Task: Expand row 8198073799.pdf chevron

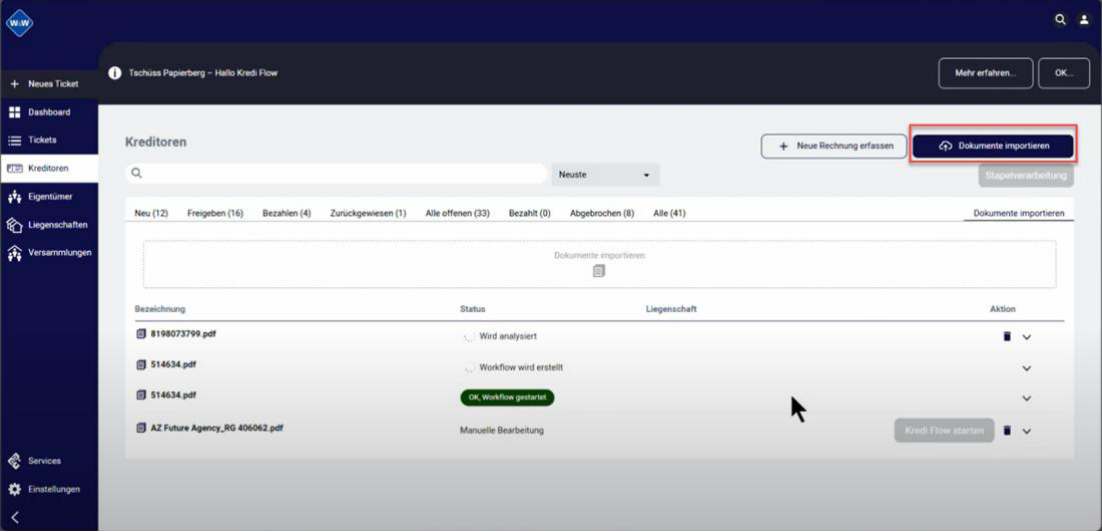Action: coord(1026,337)
